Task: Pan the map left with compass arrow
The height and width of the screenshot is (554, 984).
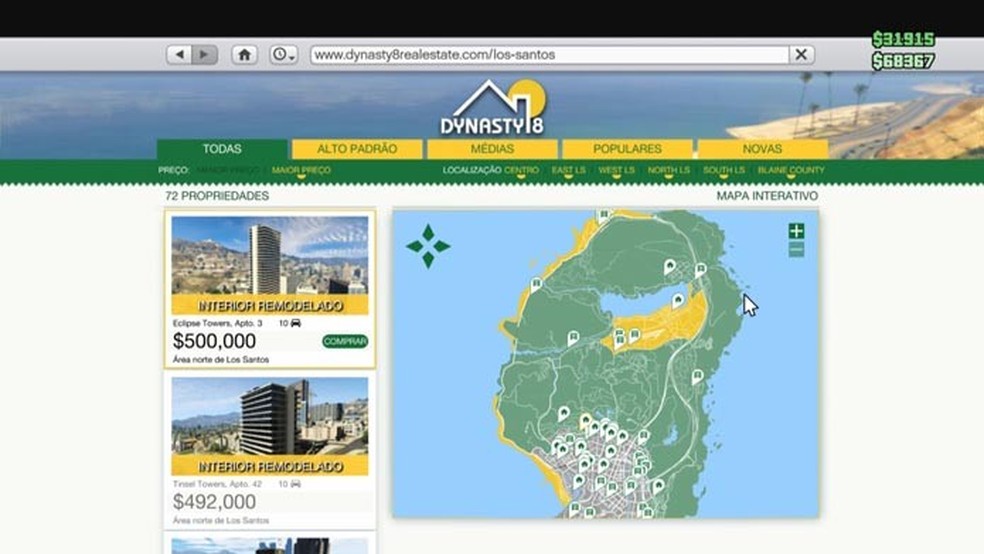Action: [x=415, y=246]
